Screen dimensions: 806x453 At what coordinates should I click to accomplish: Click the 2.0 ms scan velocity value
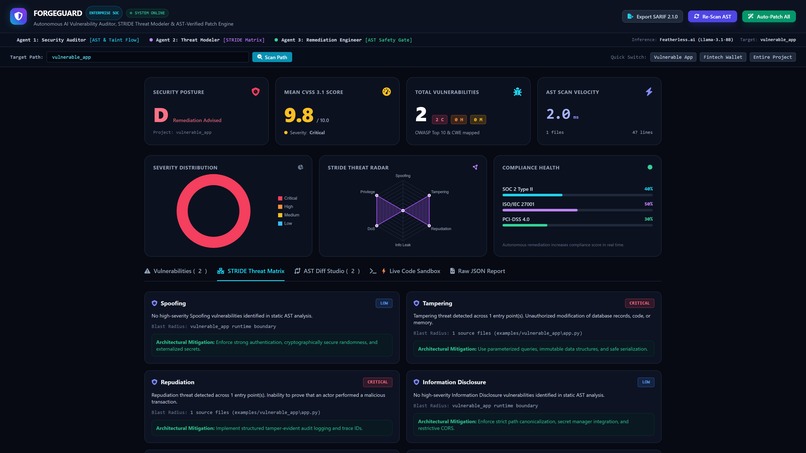pos(562,114)
